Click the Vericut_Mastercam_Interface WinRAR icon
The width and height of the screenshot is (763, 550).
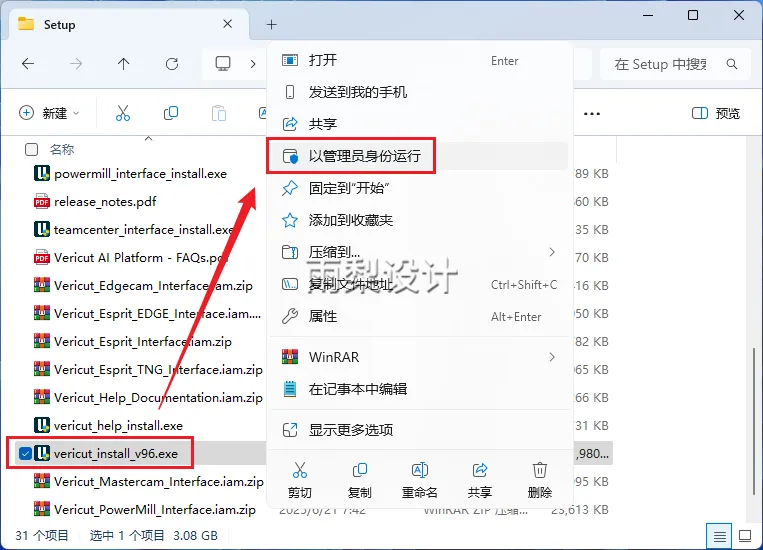coord(42,481)
